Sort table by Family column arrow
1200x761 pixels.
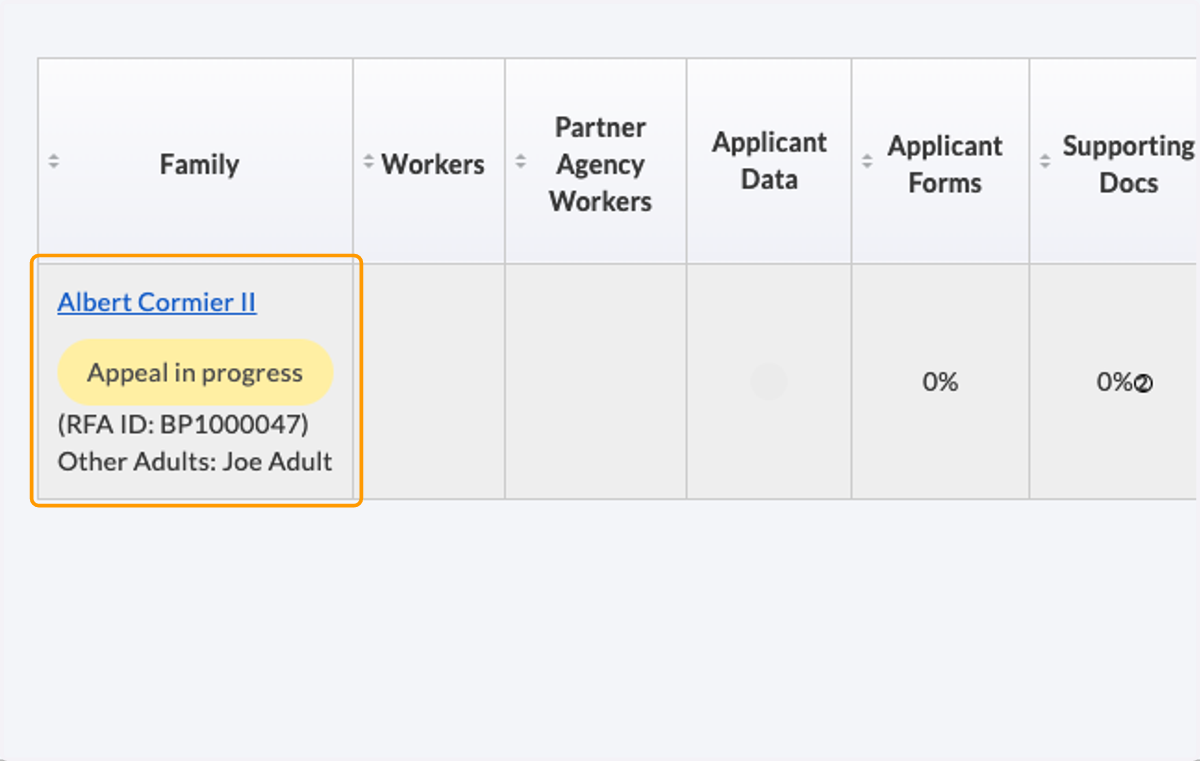click(x=54, y=161)
